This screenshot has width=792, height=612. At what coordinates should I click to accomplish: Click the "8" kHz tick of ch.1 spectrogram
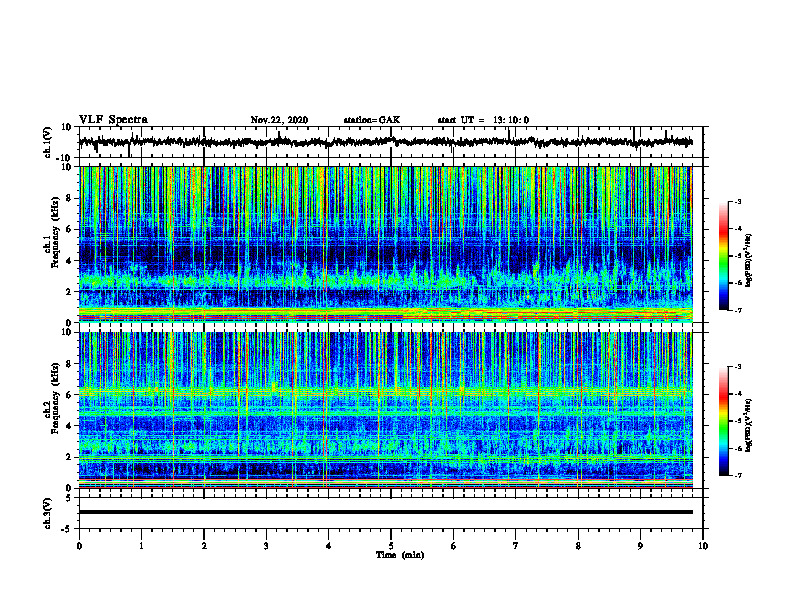70,198
